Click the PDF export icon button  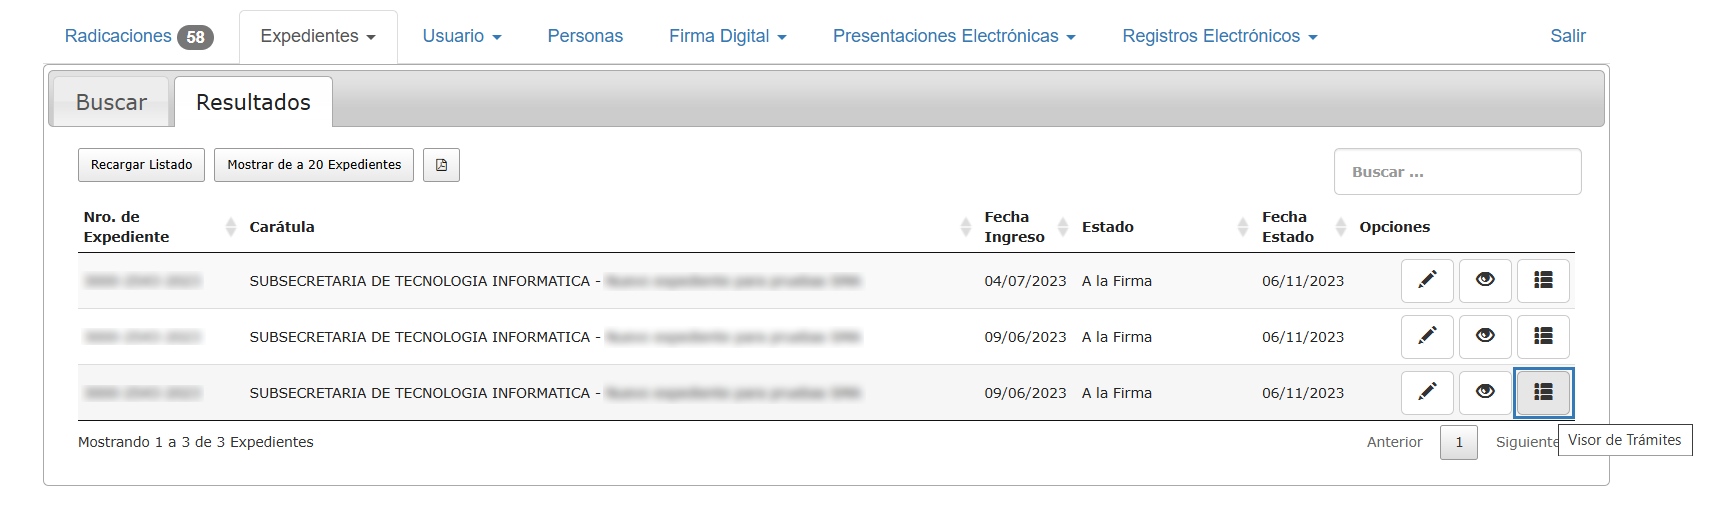click(x=441, y=165)
